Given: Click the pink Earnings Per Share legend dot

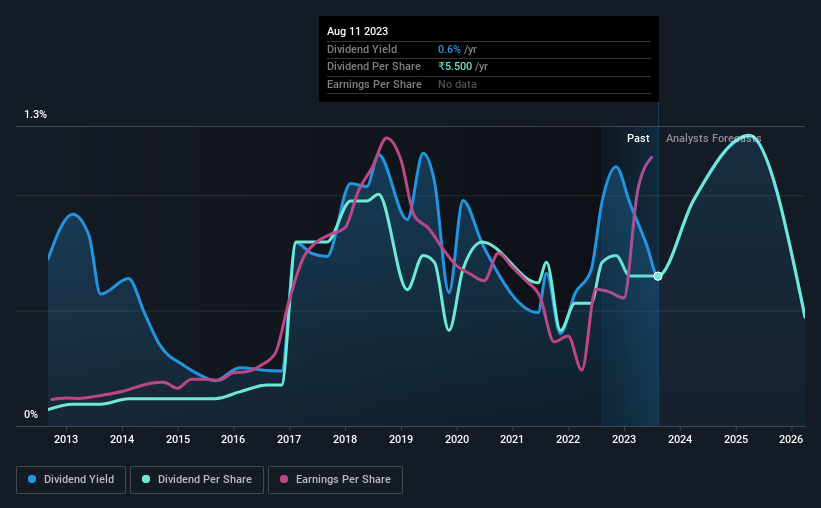Looking at the screenshot, I should [284, 479].
